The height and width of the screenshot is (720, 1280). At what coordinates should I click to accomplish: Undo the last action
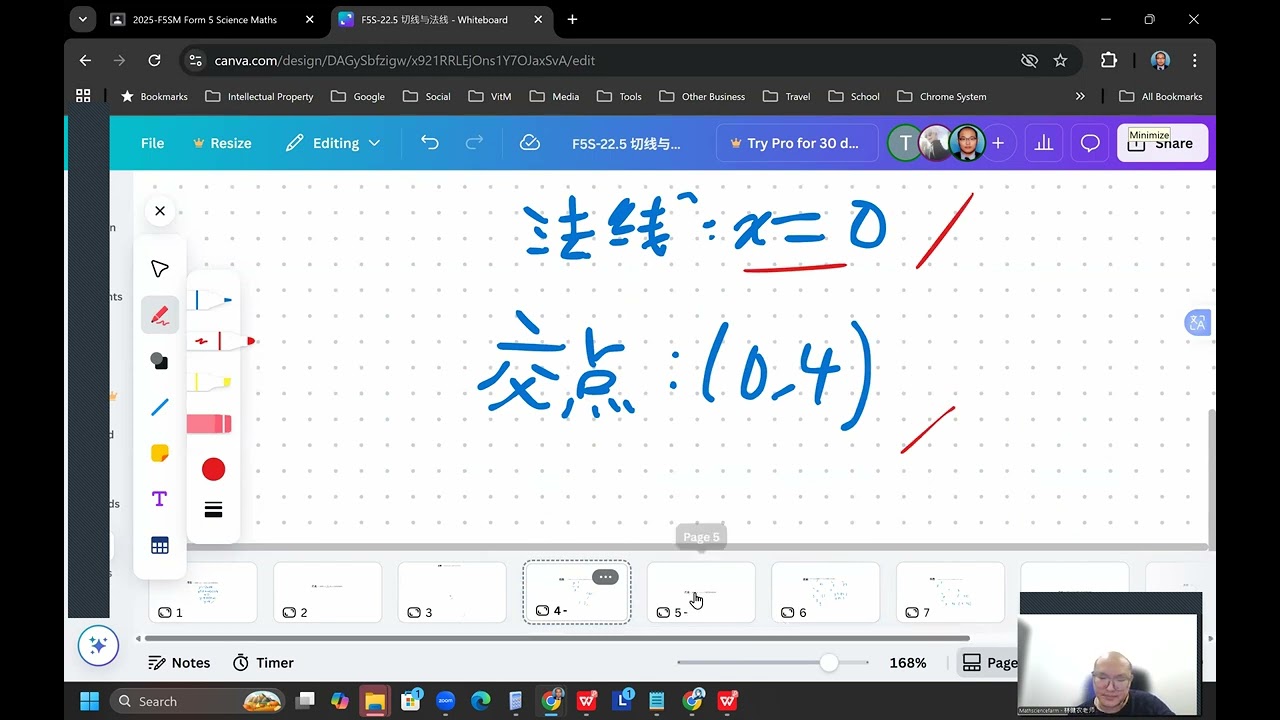[x=430, y=143]
